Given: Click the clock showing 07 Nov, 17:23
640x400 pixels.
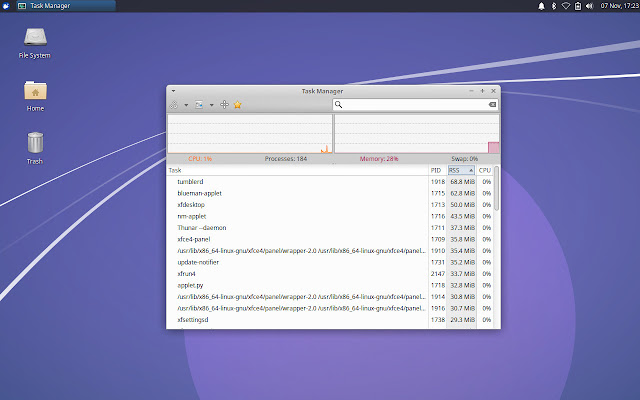Looking at the screenshot, I should [620, 6].
